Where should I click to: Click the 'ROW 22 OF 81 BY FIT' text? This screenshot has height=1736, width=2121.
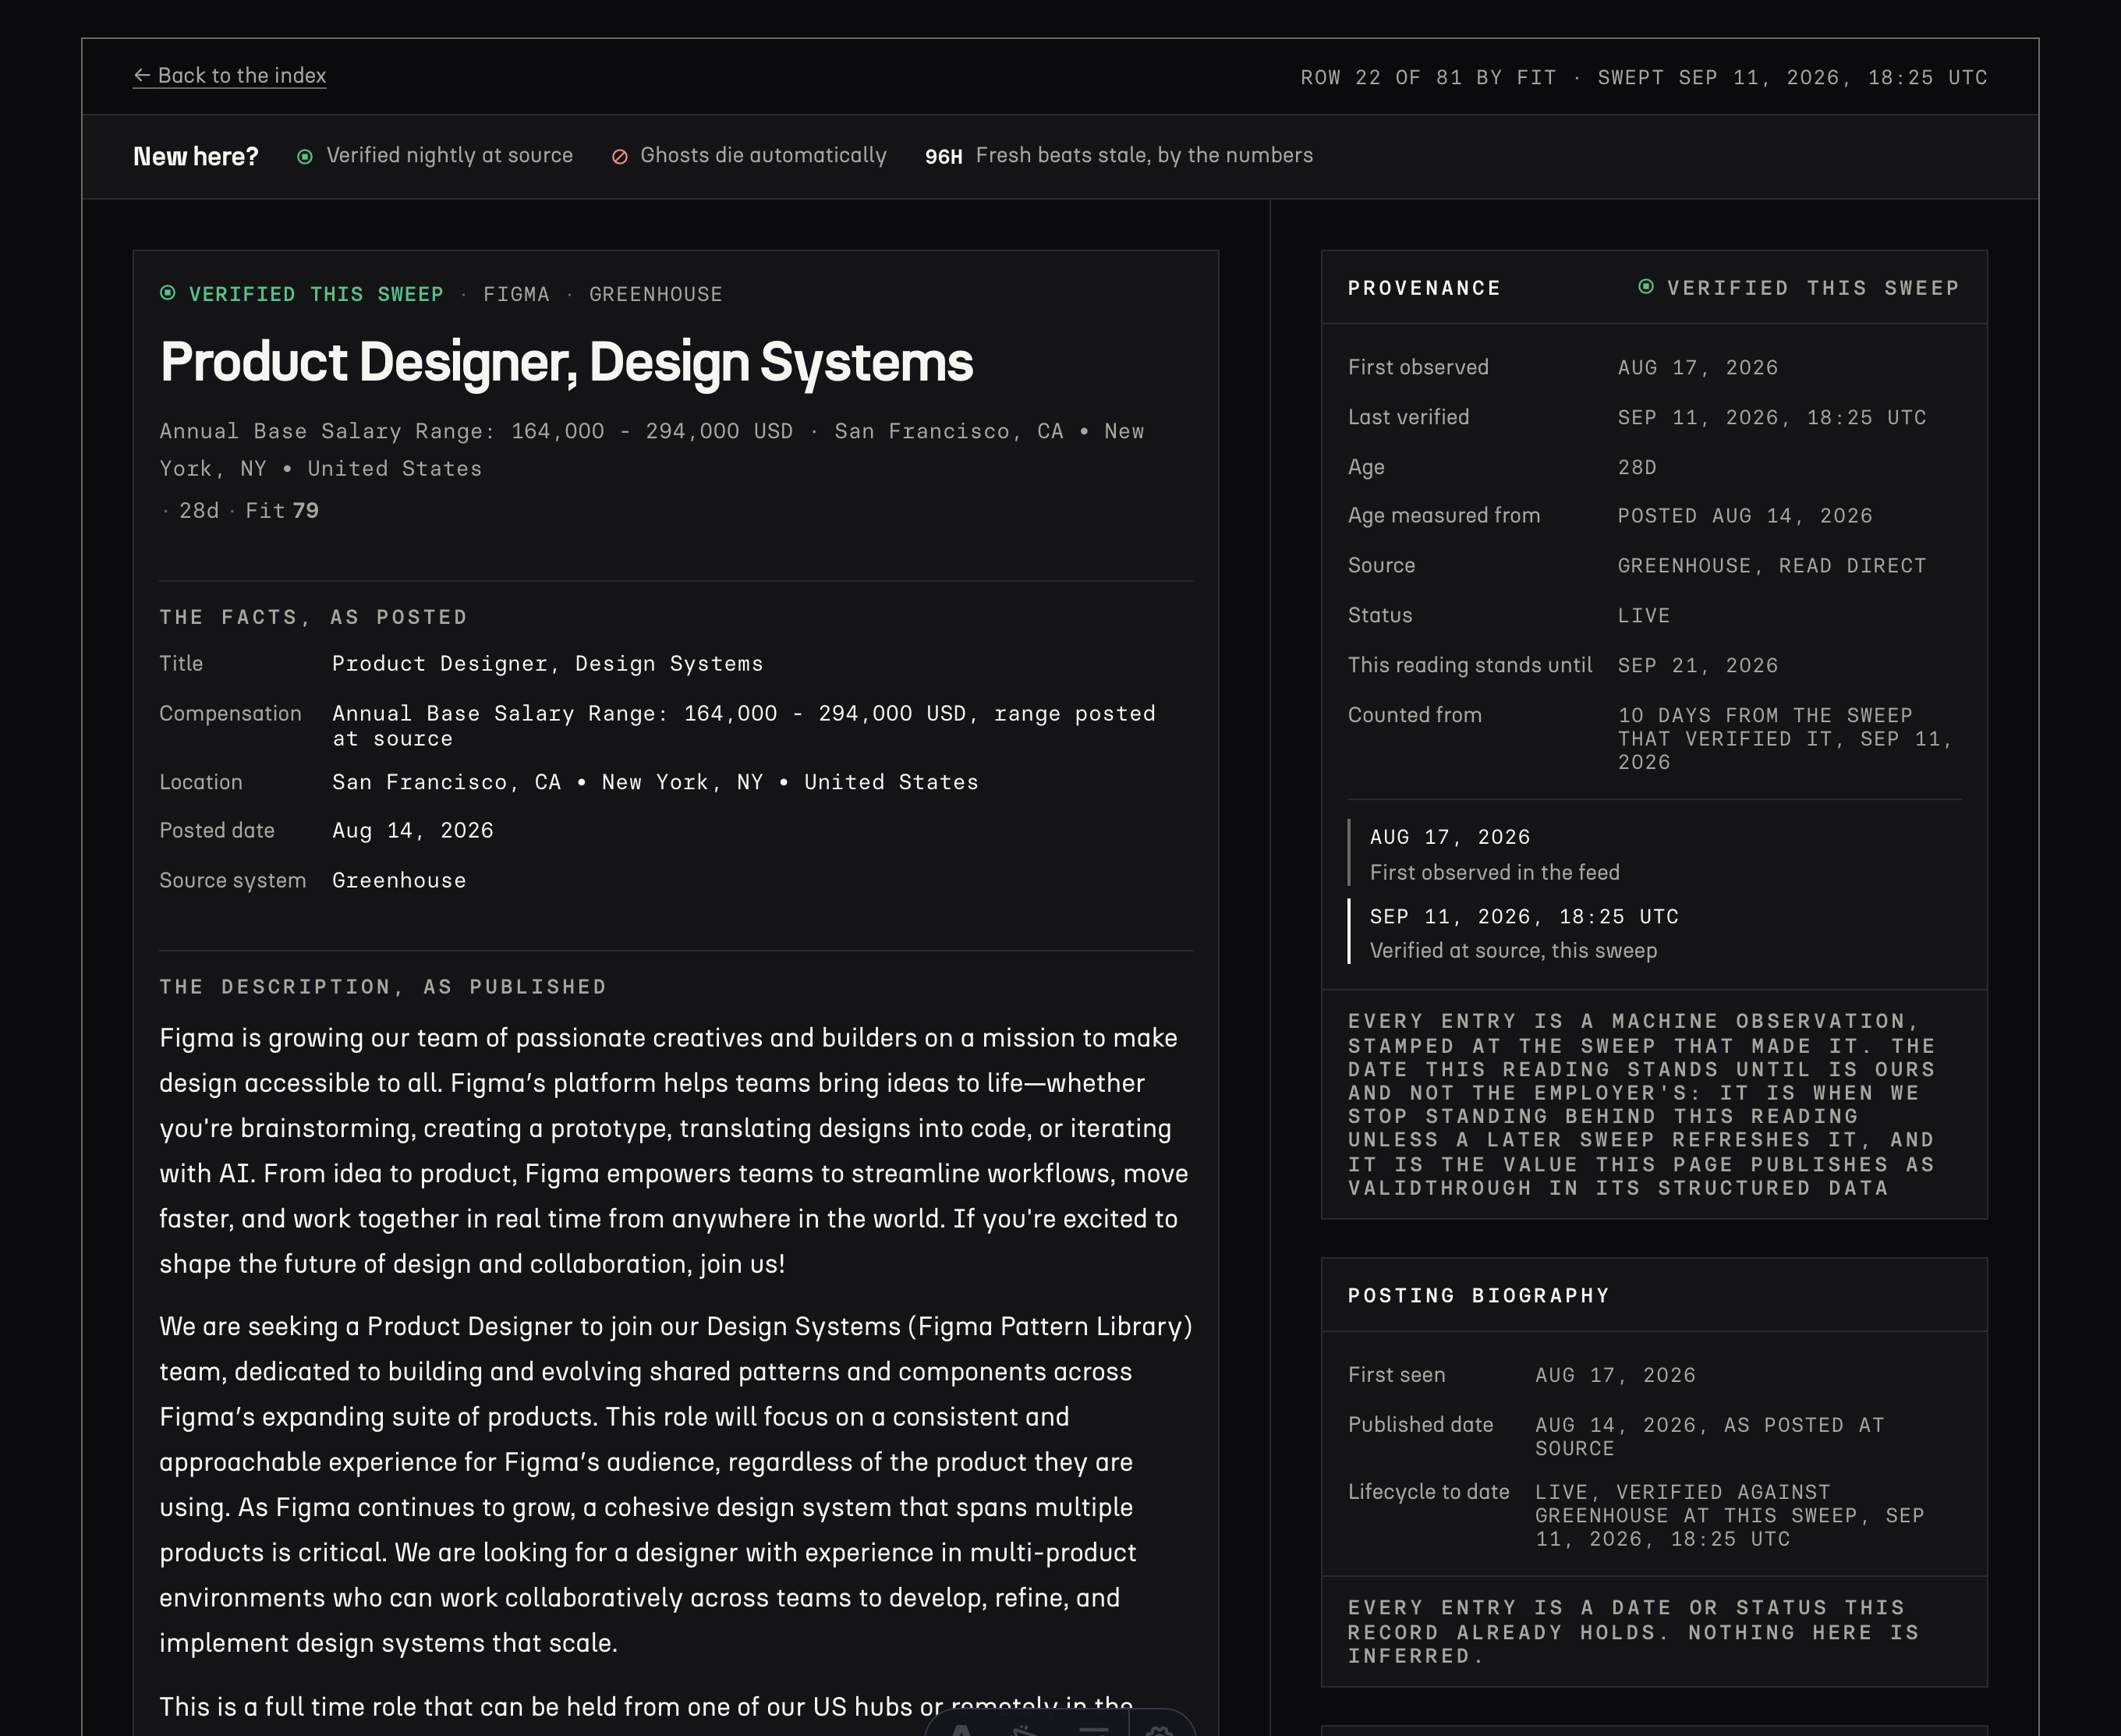coord(1428,77)
